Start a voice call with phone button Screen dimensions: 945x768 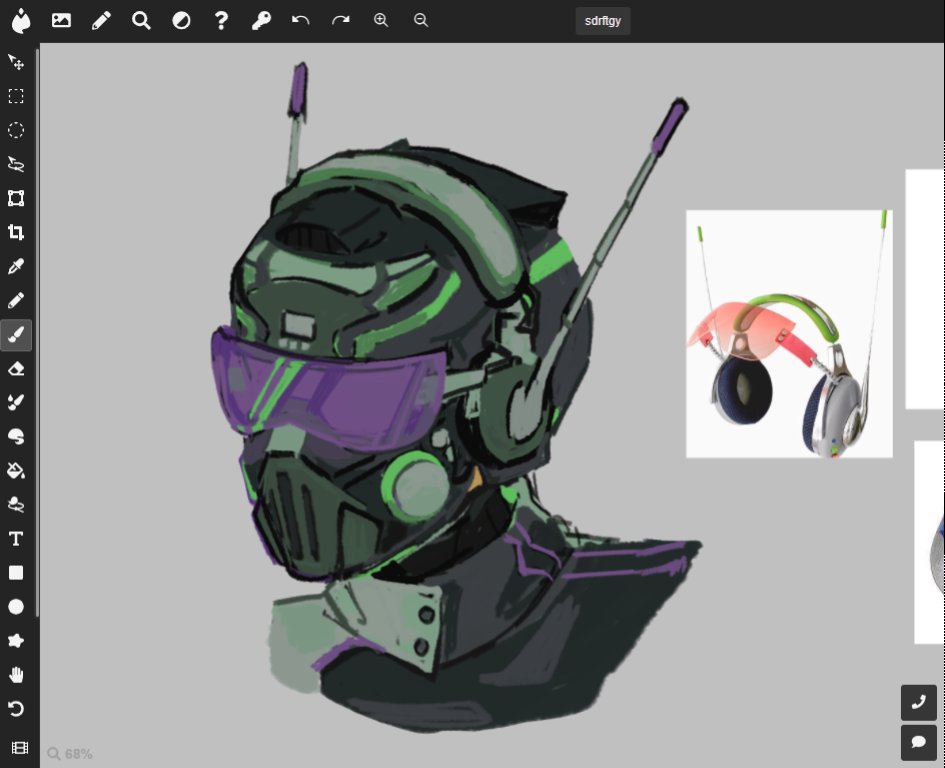click(918, 702)
